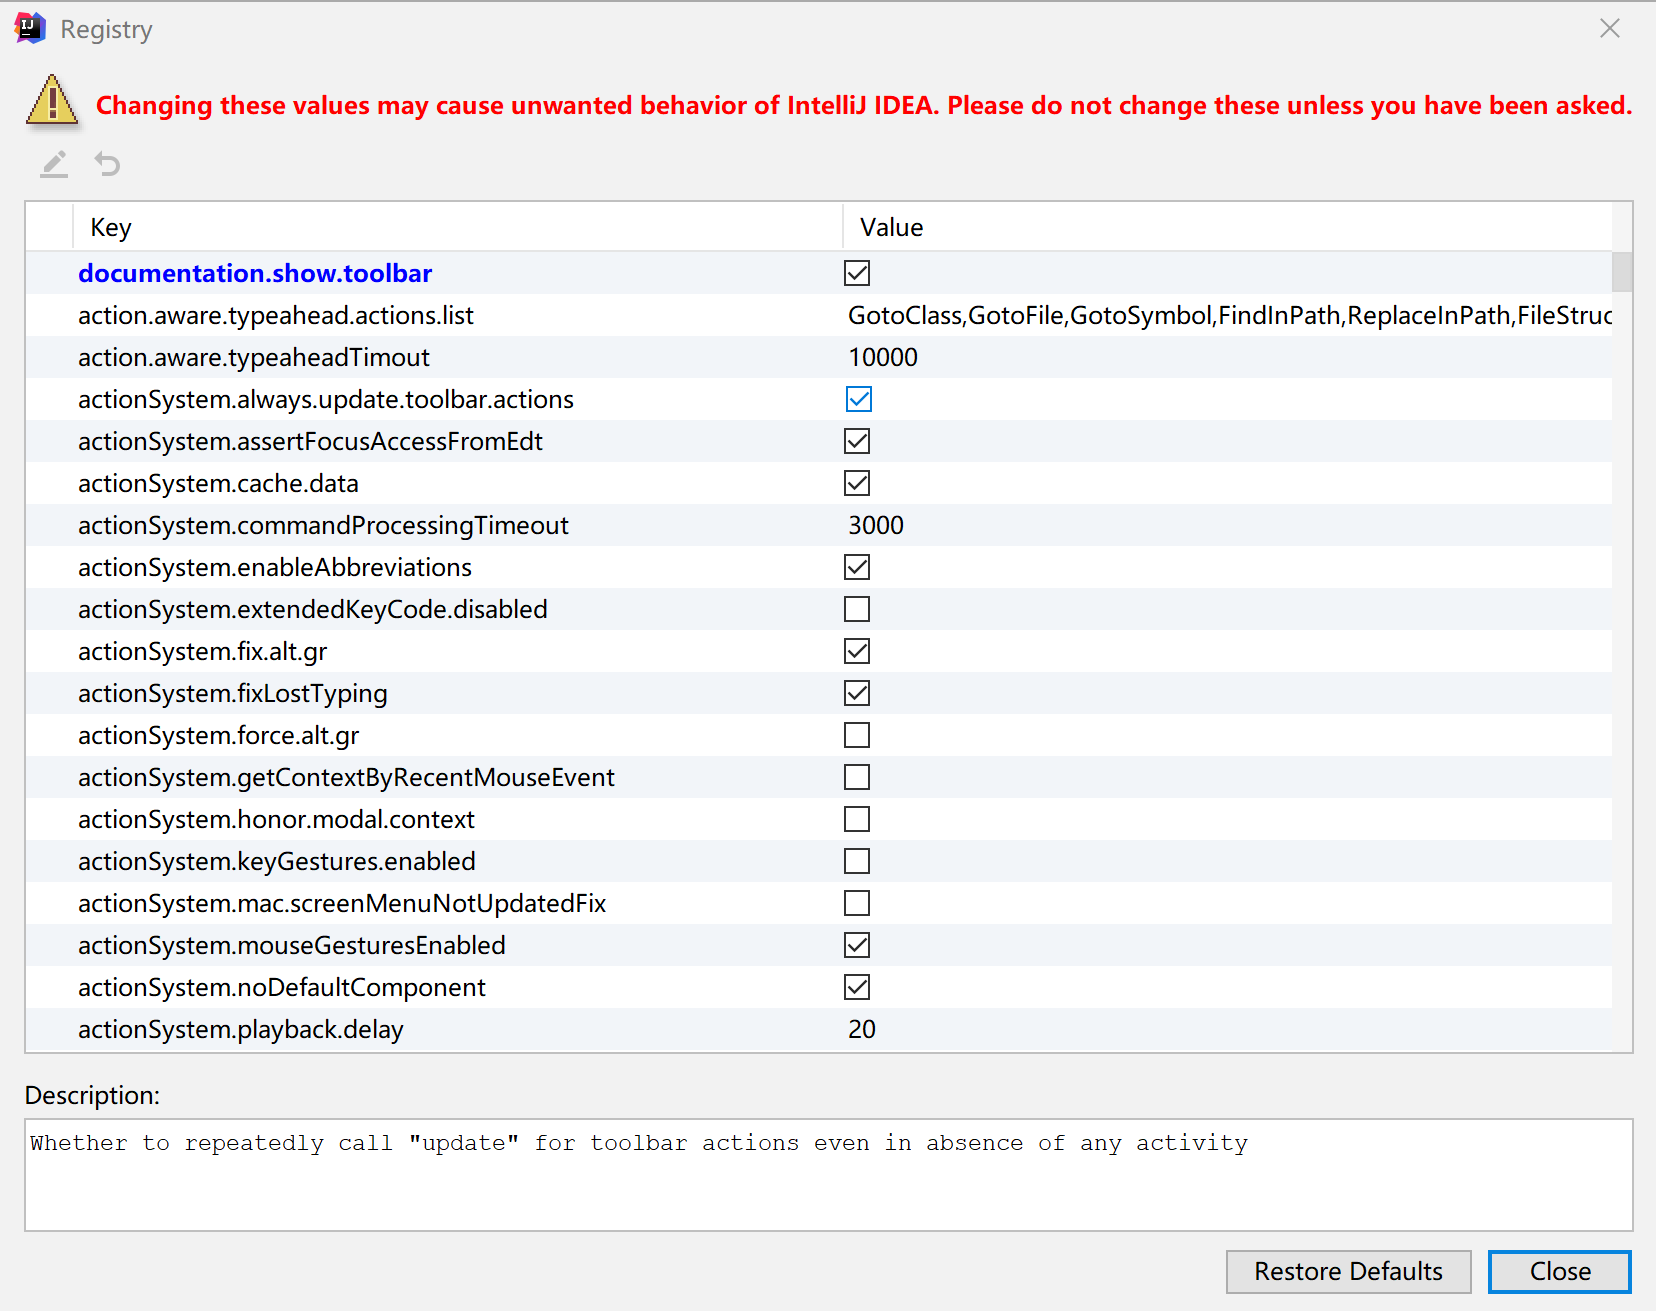This screenshot has height=1311, width=1656.
Task: Enable actionSystem.honor.modal.context checkbox
Action: [857, 819]
